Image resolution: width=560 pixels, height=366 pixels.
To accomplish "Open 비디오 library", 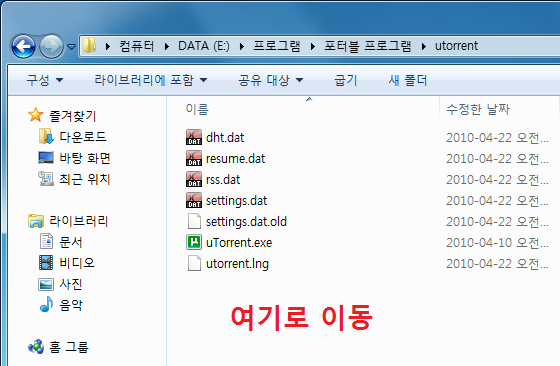I will click(x=77, y=263).
